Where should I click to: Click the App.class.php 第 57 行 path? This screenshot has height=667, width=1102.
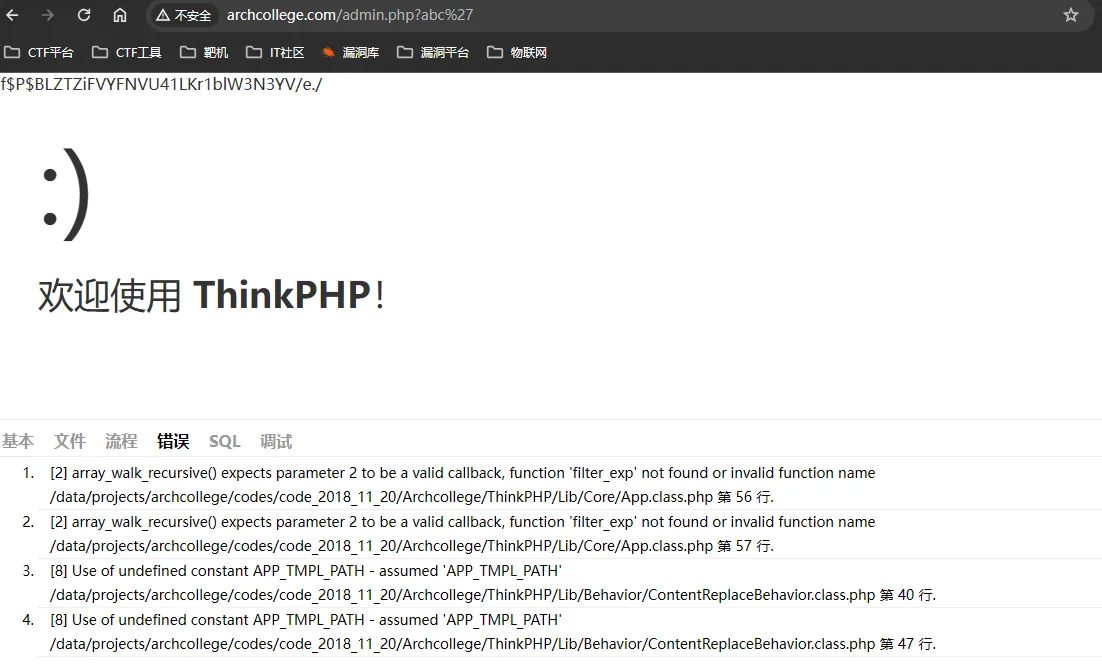[412, 546]
